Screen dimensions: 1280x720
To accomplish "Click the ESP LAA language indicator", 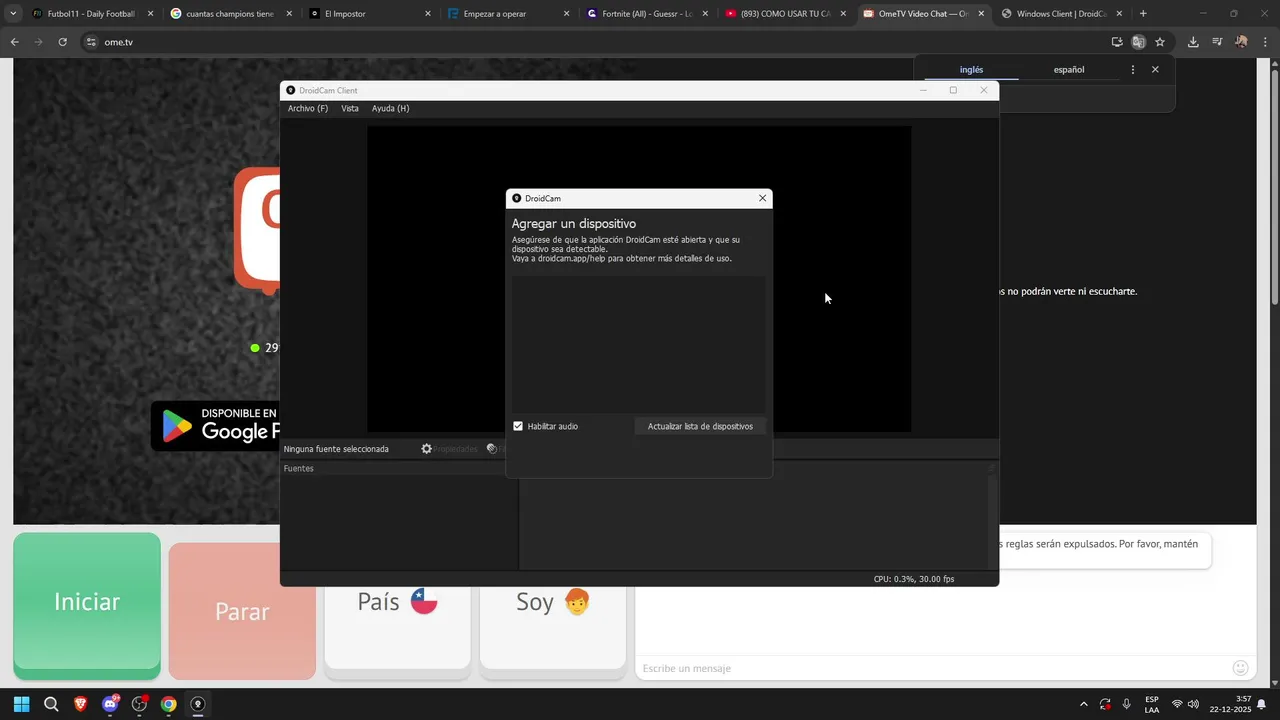I will pyautogui.click(x=1152, y=704).
